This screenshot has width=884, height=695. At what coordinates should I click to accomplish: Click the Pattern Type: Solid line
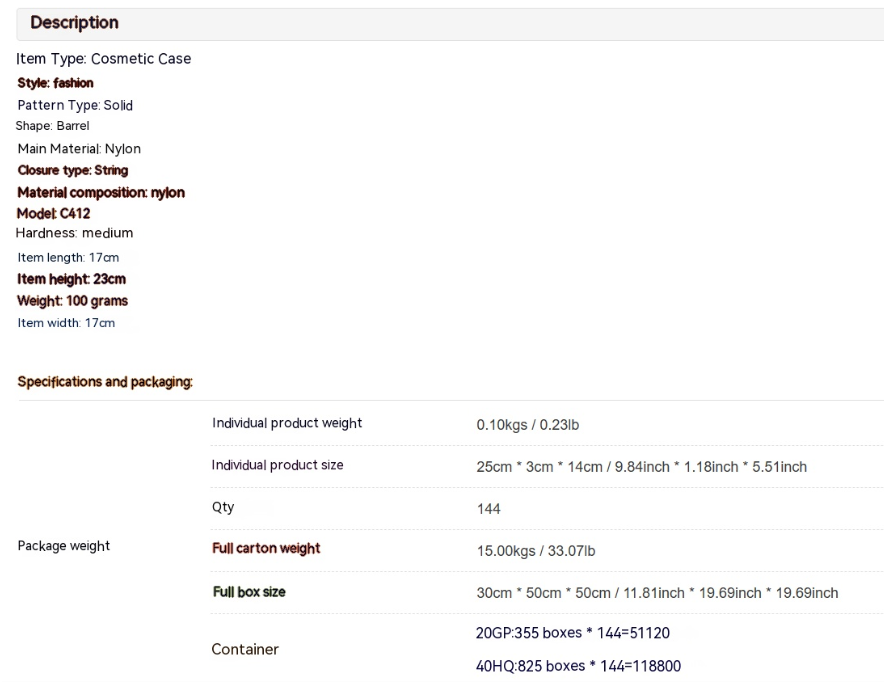pyautogui.click(x=75, y=105)
